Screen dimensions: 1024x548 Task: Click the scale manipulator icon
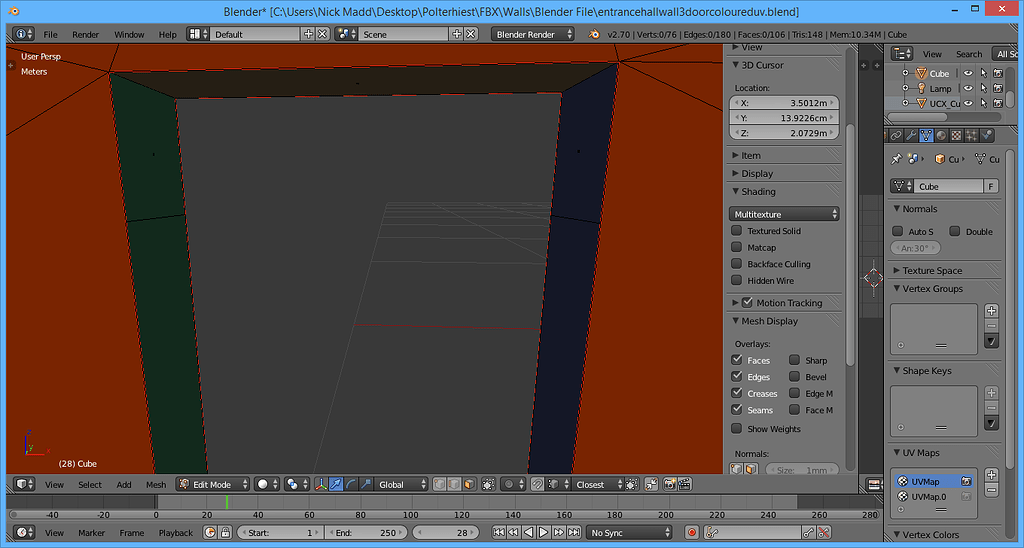point(366,485)
